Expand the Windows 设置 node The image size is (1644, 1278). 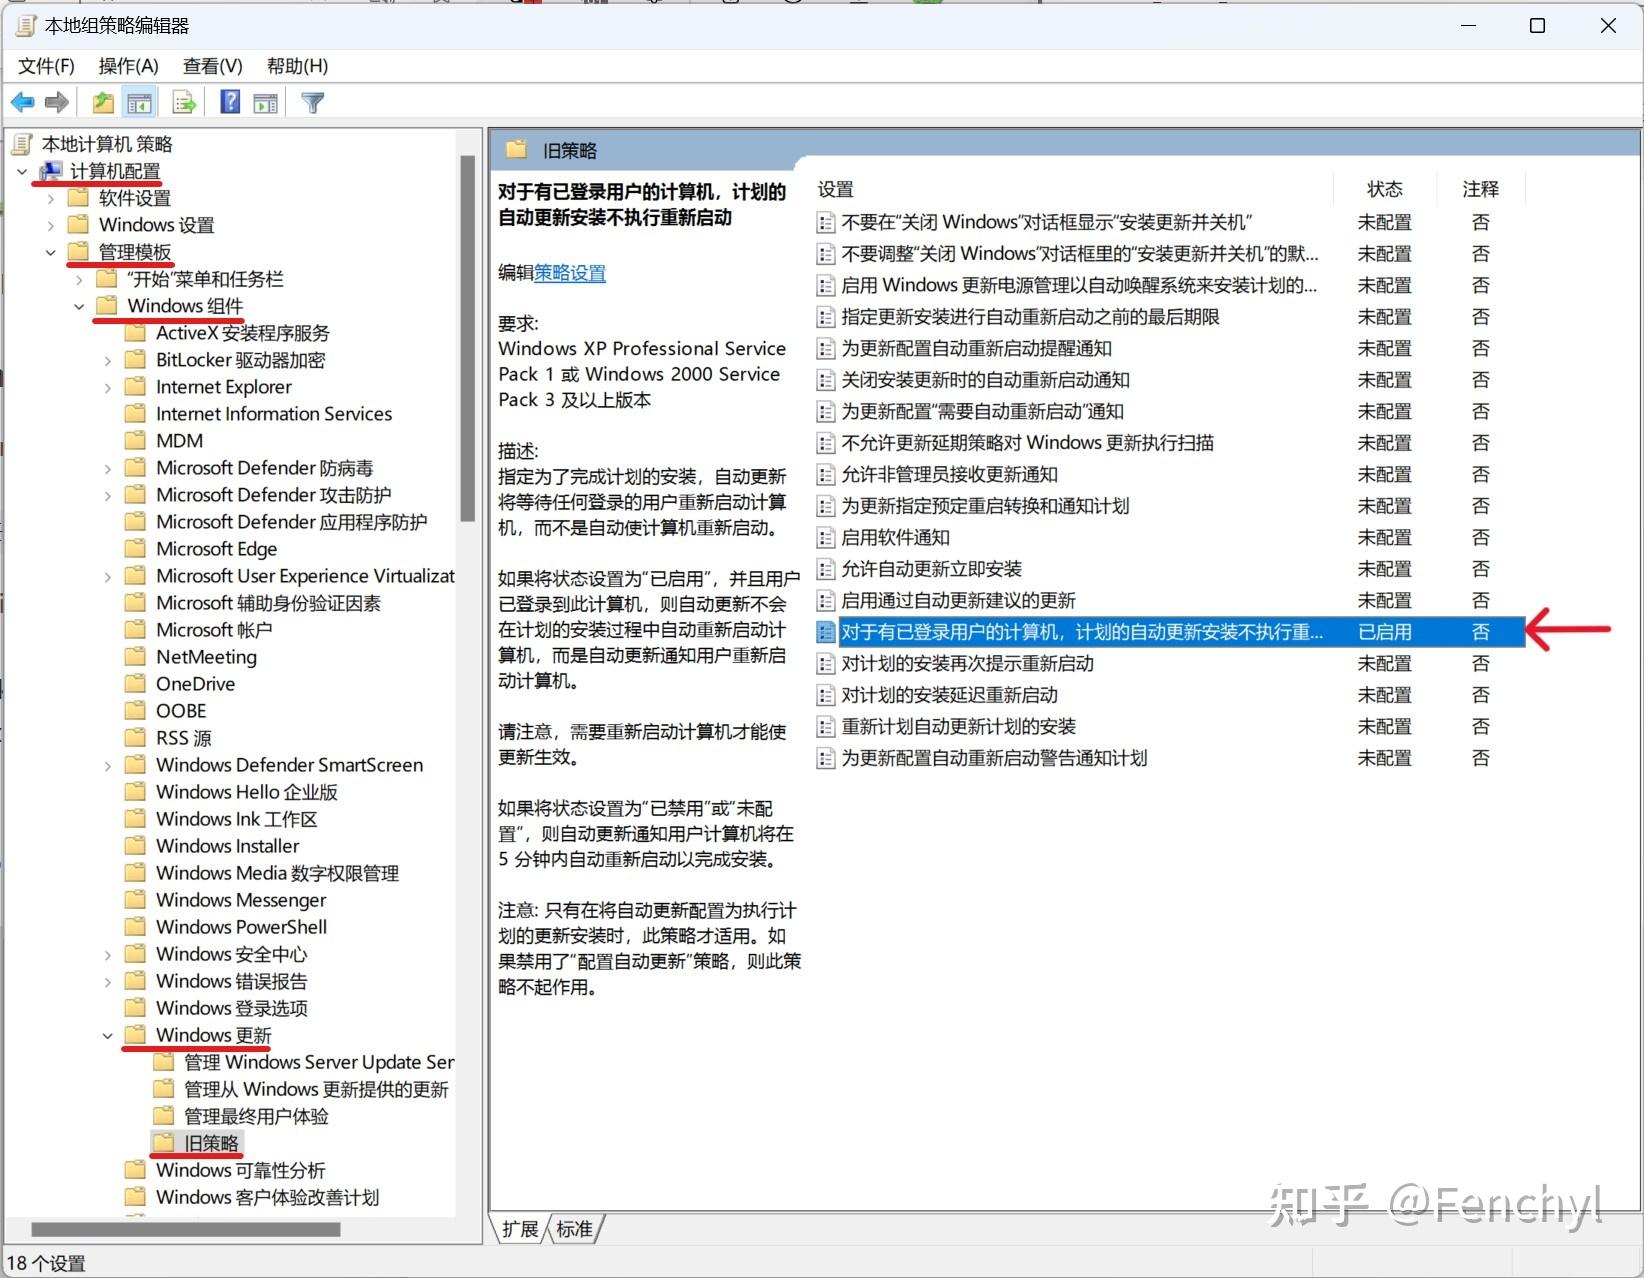51,225
